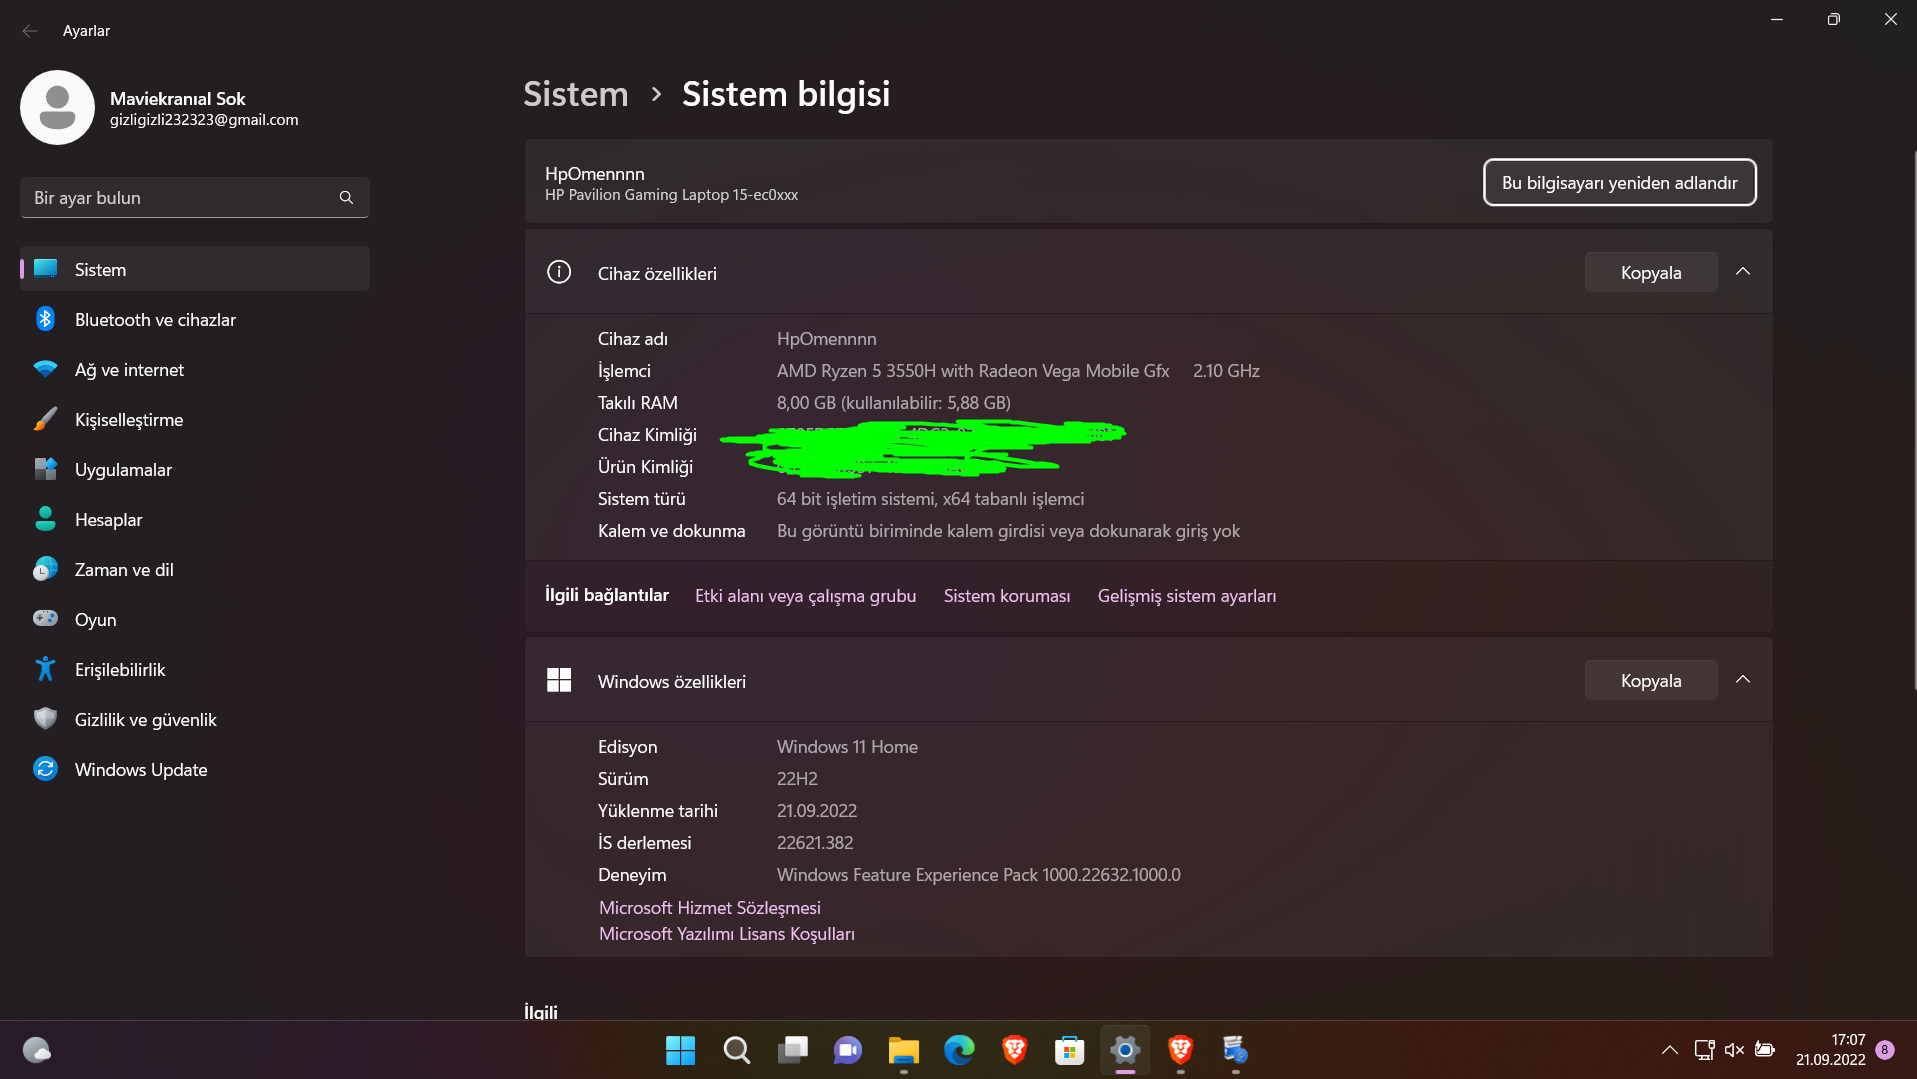
Task: Open Kişiselleştirme settings
Action: pyautogui.click(x=195, y=420)
